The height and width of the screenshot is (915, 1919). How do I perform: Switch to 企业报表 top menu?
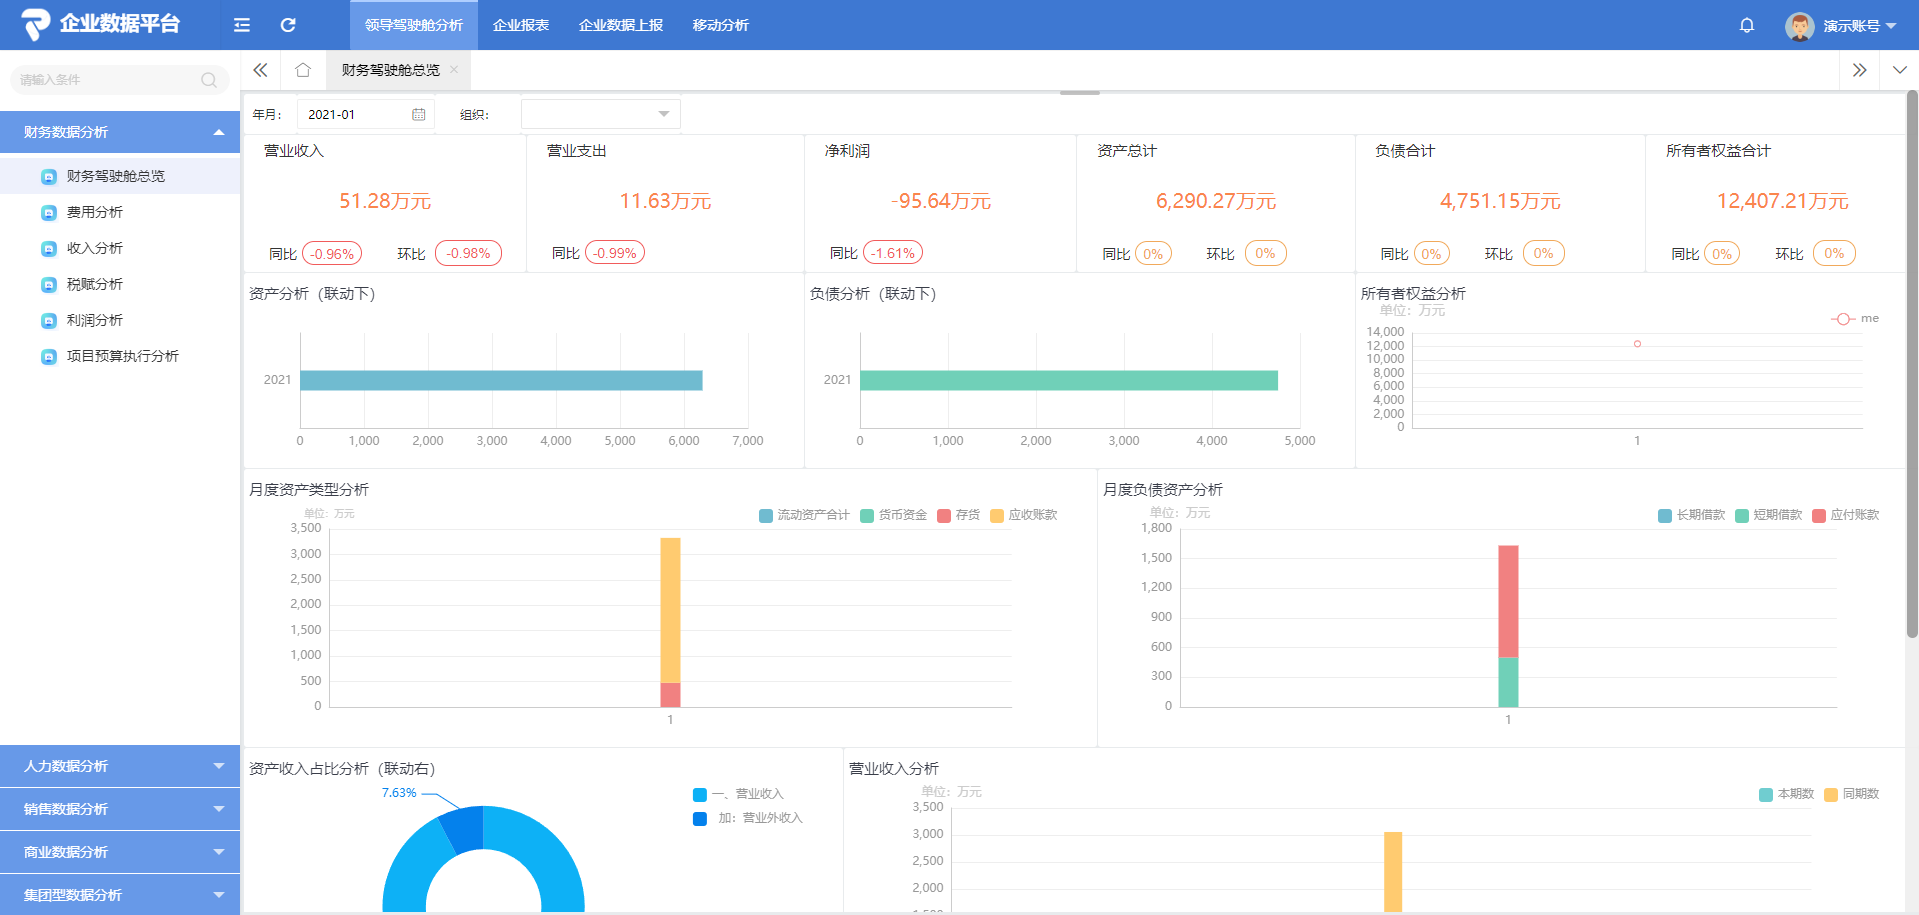coord(521,25)
